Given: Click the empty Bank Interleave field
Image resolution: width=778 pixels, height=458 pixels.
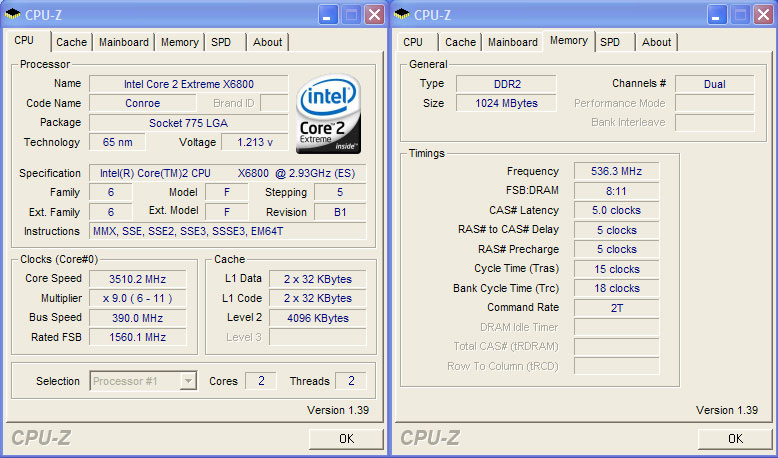Looking at the screenshot, I should pyautogui.click(x=715, y=123).
